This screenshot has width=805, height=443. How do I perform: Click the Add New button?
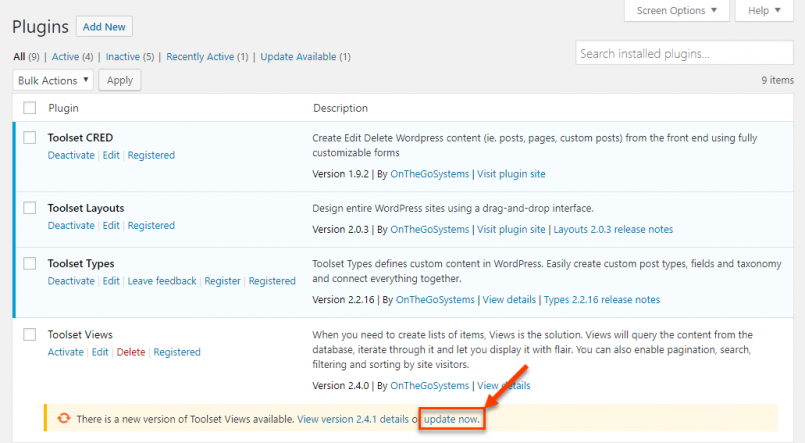[x=104, y=27]
